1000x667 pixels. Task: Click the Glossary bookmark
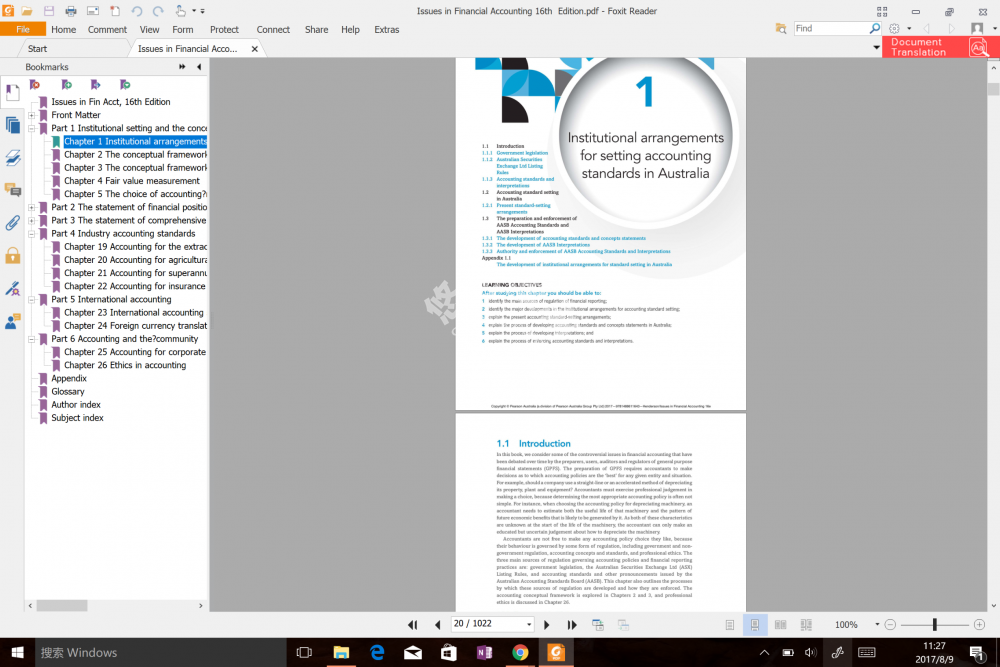[68, 392]
